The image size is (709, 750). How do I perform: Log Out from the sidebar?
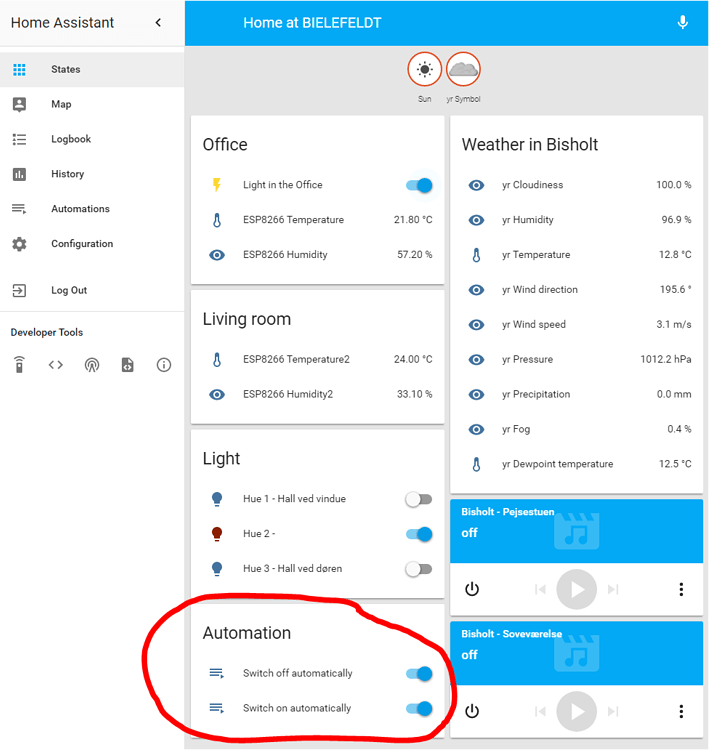coord(92,290)
